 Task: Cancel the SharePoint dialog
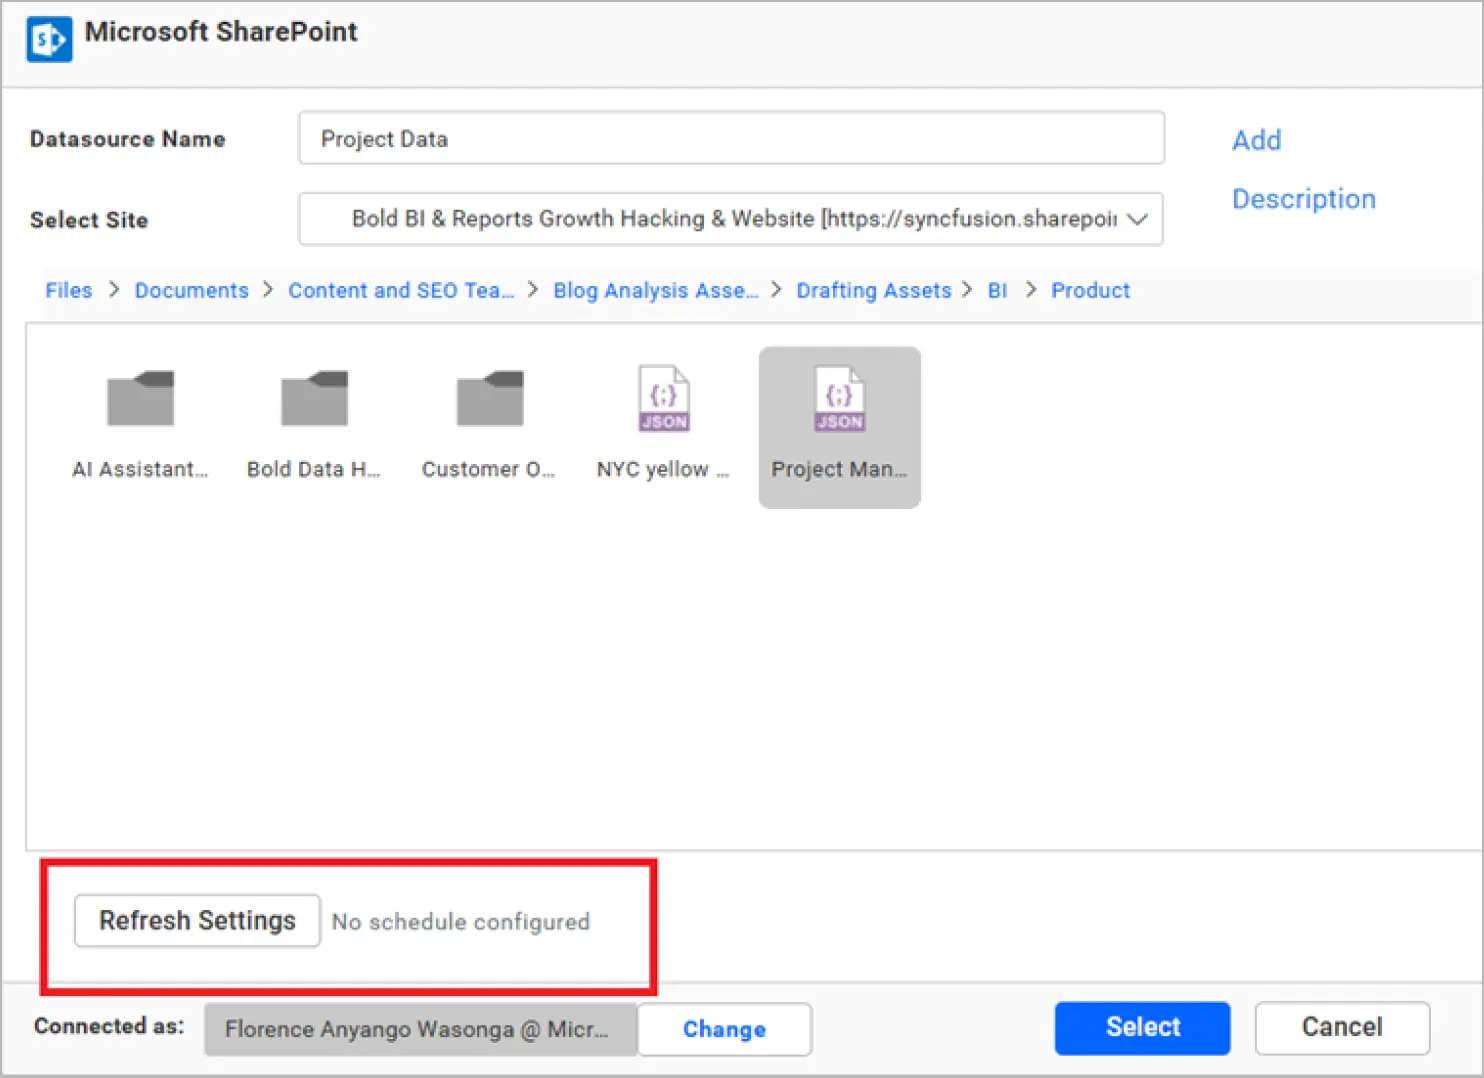click(1342, 1028)
